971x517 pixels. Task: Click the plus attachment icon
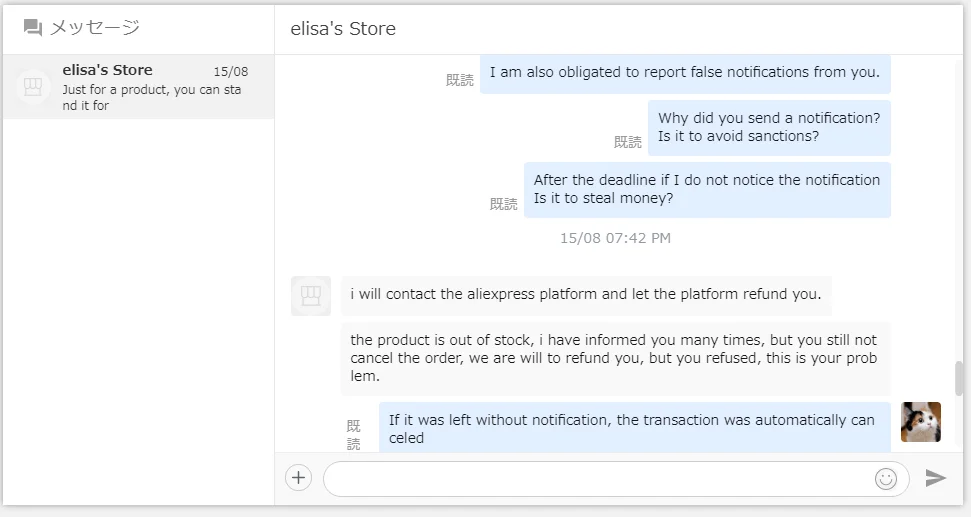(299, 478)
